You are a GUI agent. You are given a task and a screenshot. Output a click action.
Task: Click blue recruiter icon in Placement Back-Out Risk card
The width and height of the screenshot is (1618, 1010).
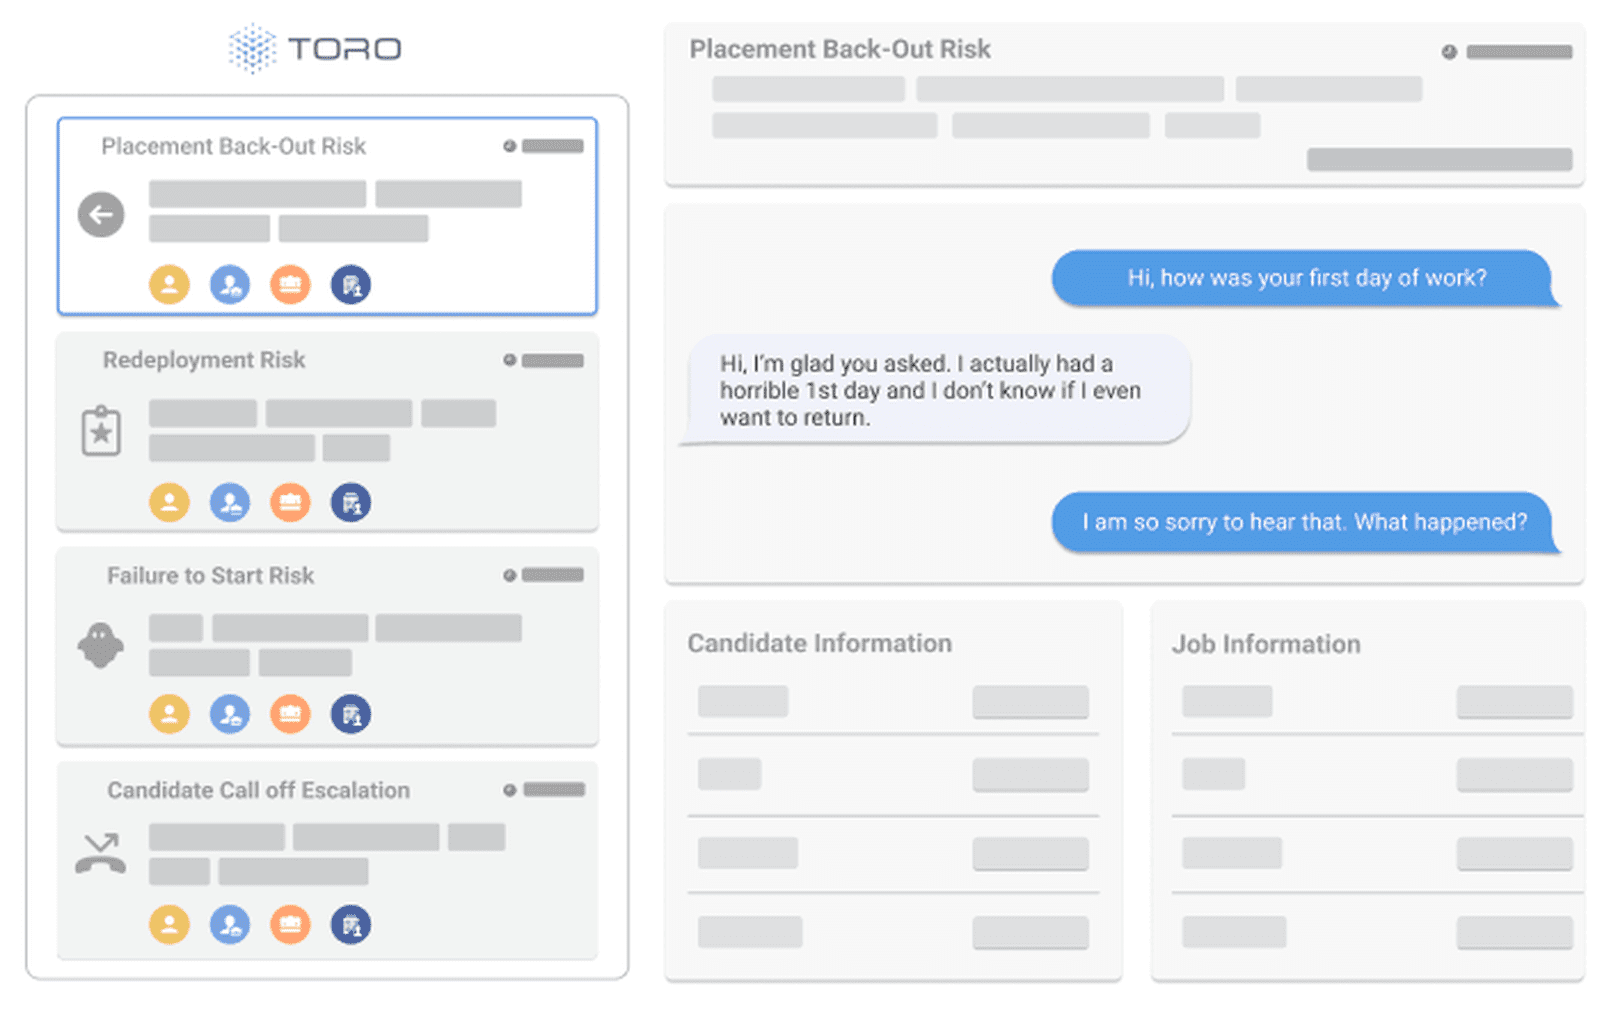coord(230,285)
